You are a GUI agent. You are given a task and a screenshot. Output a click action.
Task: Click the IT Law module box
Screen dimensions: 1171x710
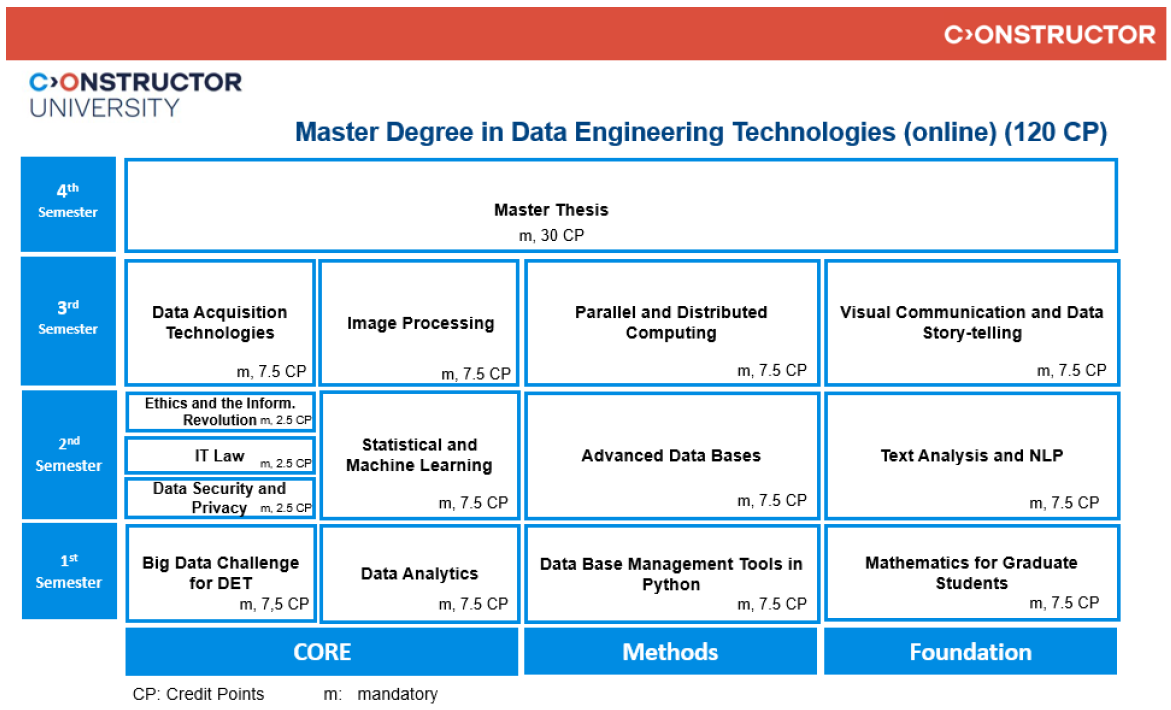220,456
